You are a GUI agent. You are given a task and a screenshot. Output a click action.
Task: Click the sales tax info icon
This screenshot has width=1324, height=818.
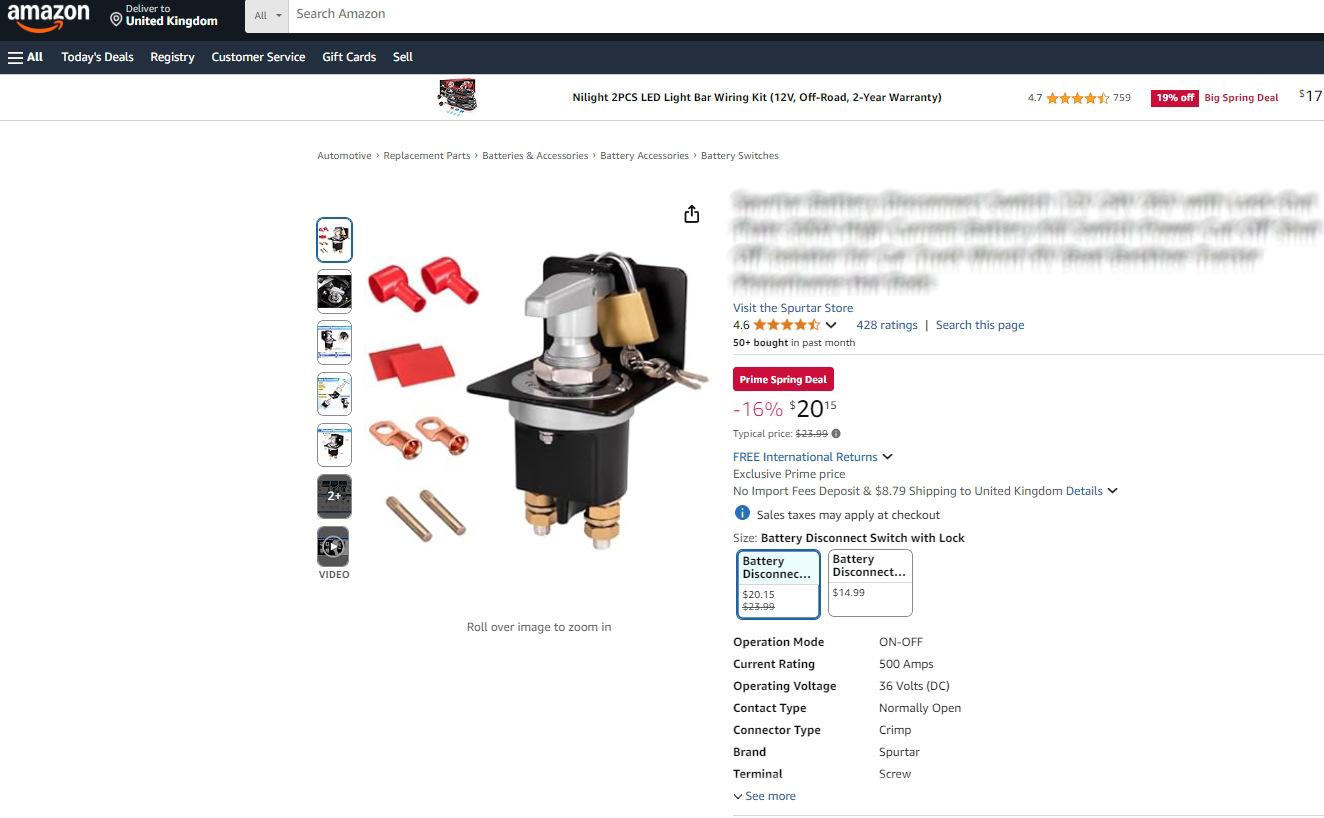[x=742, y=513]
